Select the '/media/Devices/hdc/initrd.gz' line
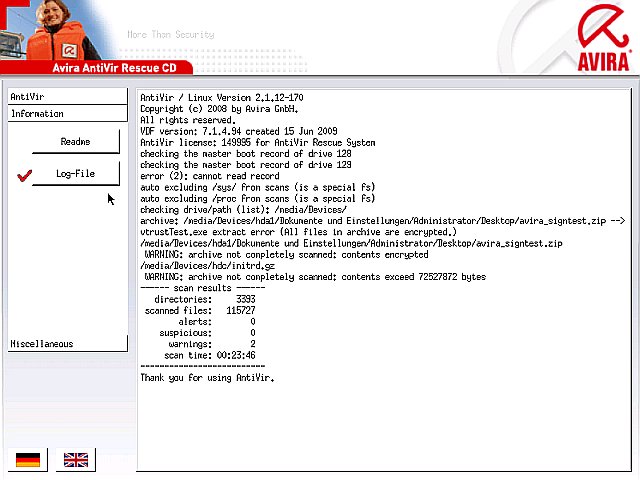This screenshot has width=640, height=480. 207,266
